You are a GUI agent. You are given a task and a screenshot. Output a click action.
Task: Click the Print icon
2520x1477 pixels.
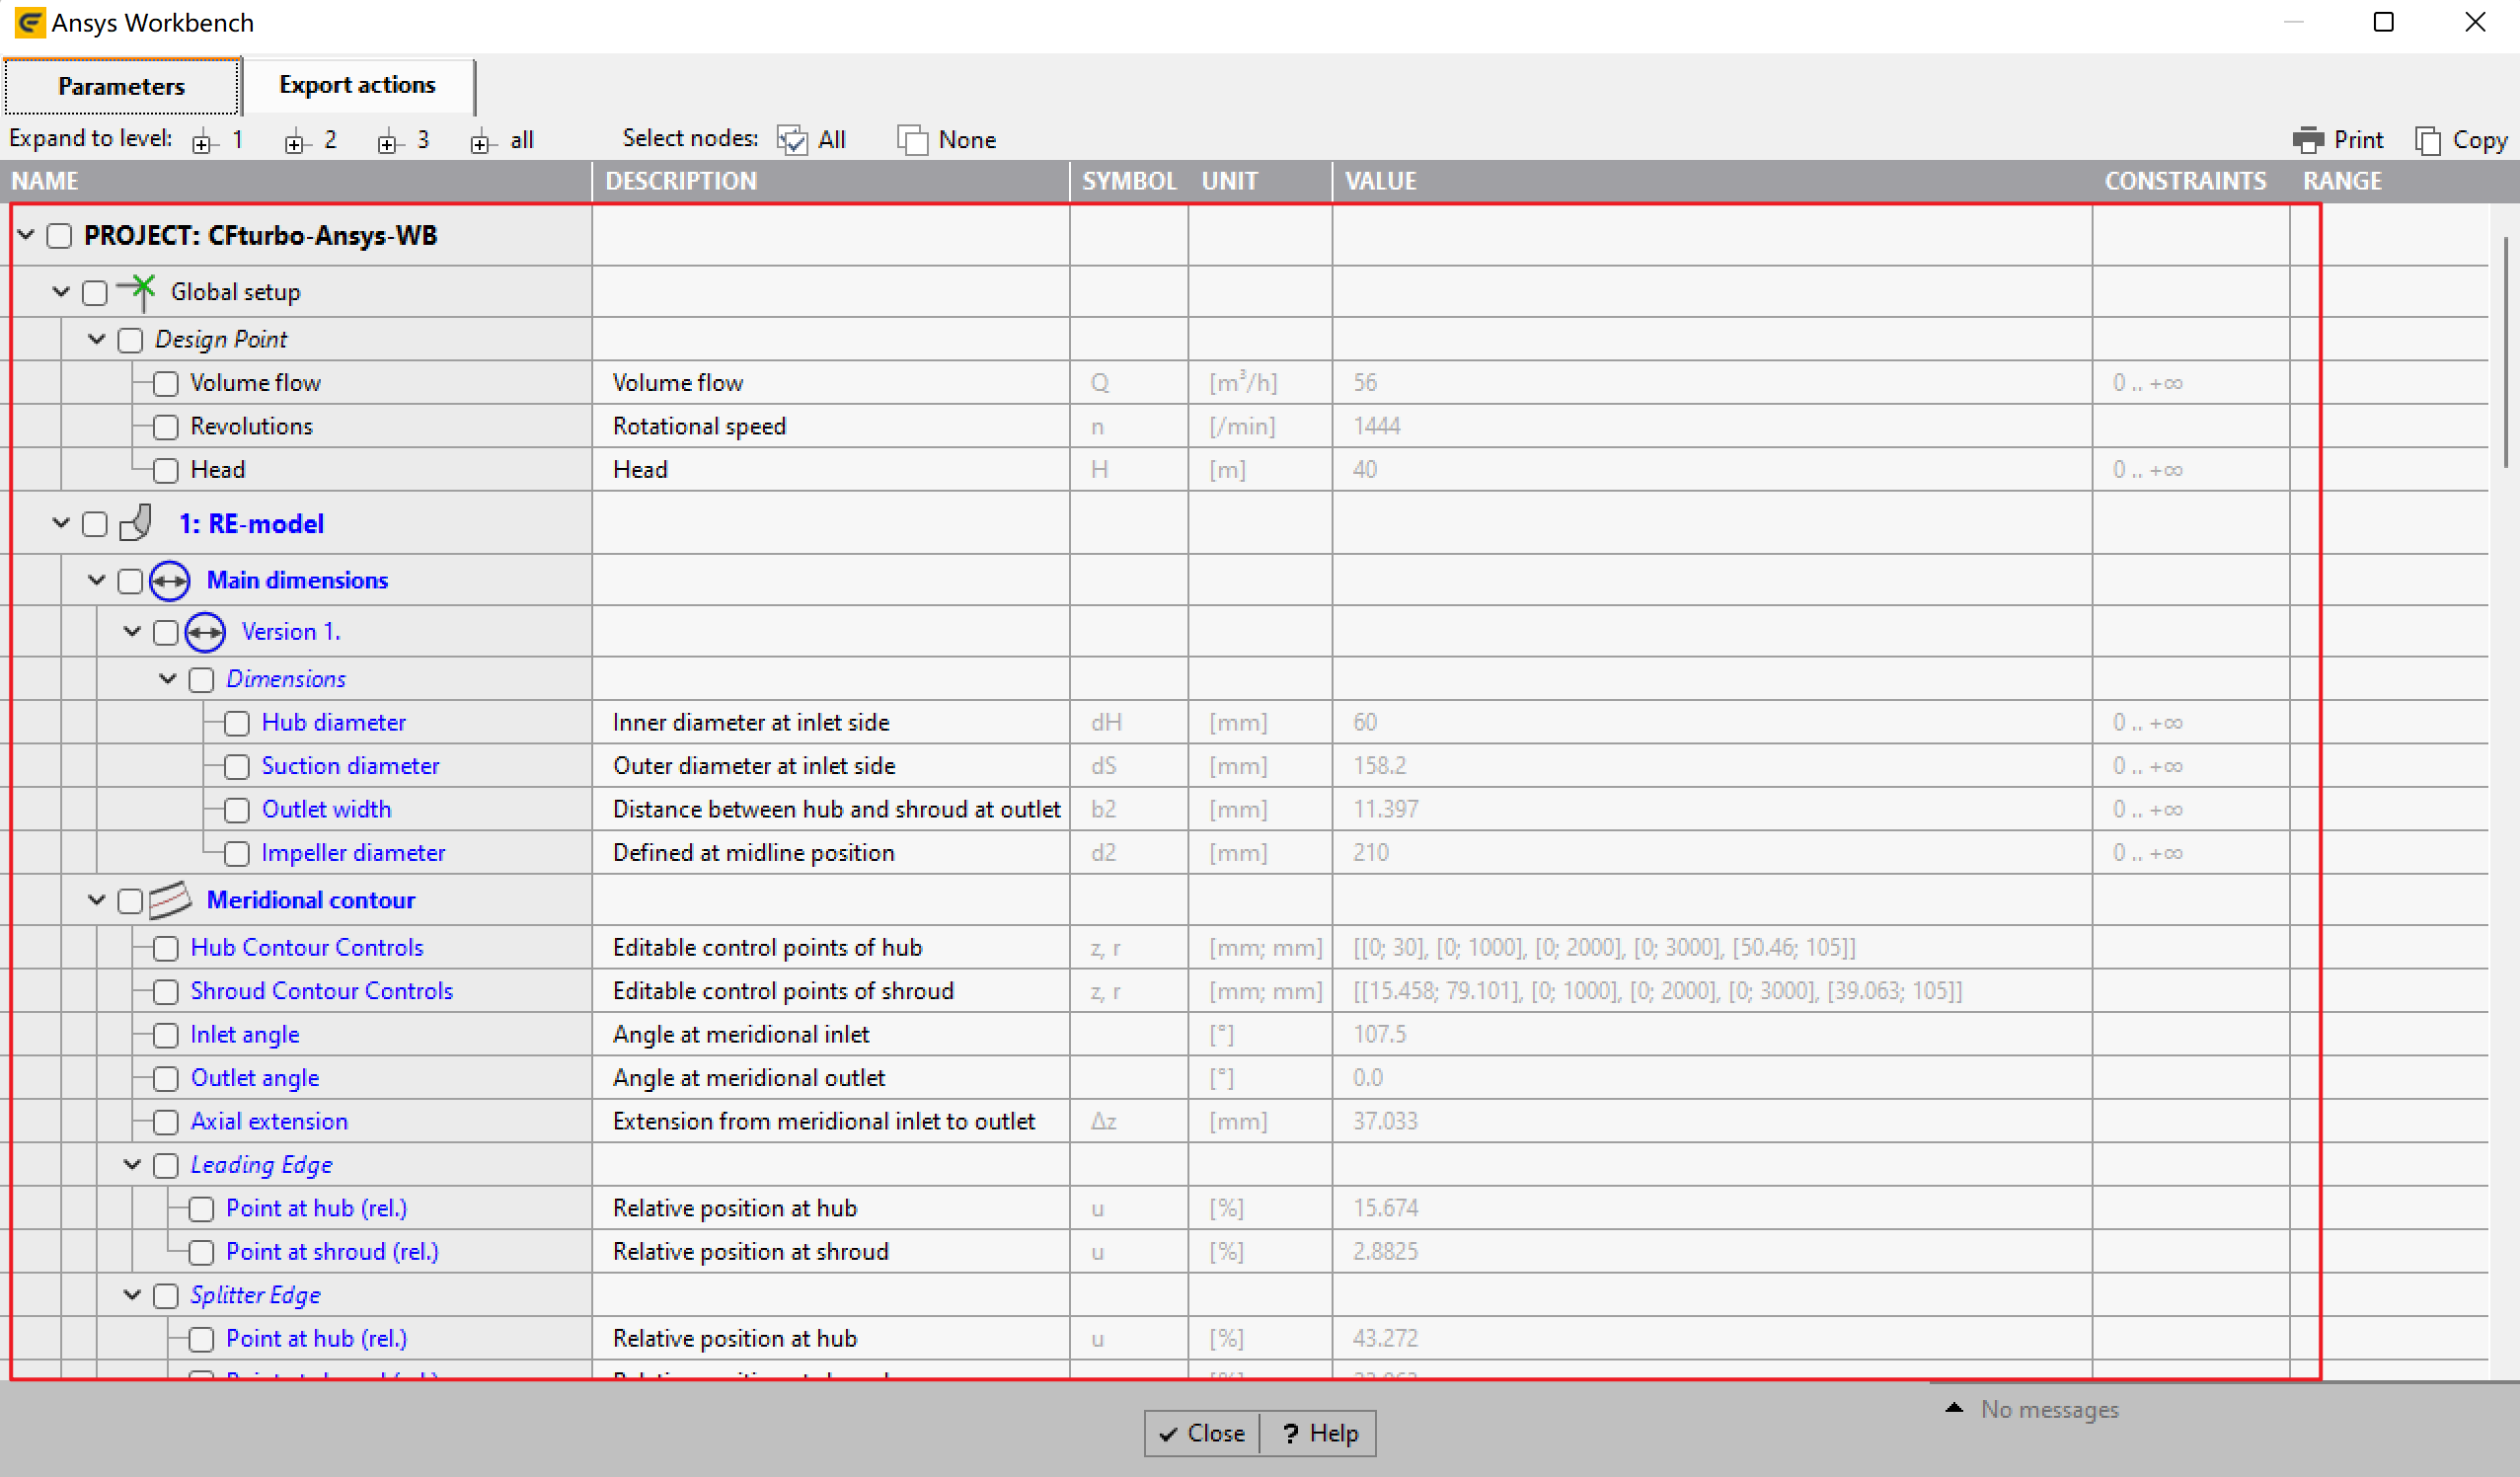pyautogui.click(x=2308, y=140)
